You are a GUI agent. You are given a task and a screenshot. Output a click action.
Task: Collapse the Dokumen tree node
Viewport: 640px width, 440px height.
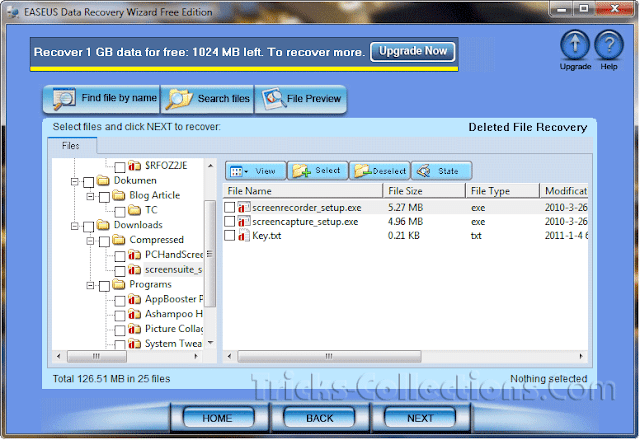[x=75, y=181]
